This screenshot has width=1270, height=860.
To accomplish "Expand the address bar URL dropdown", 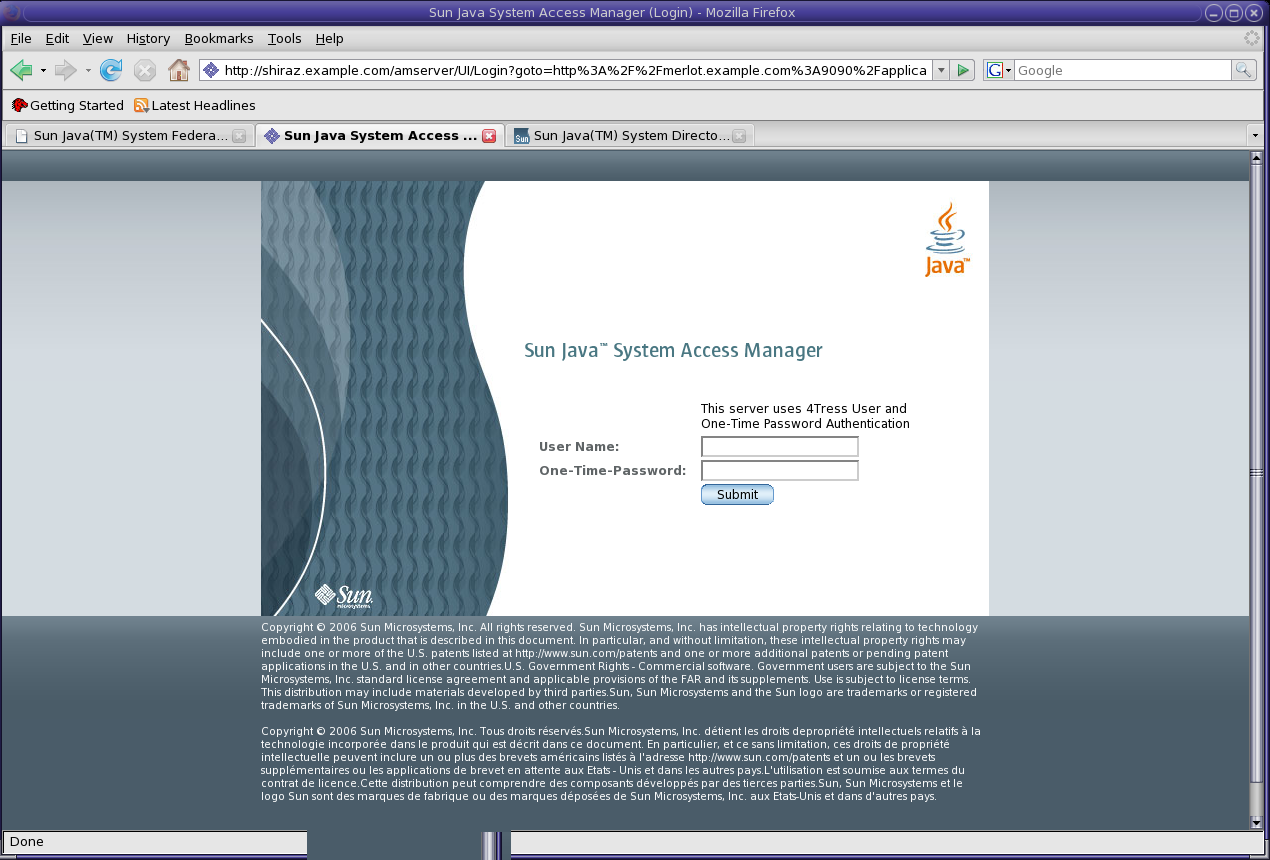I will pos(941,70).
